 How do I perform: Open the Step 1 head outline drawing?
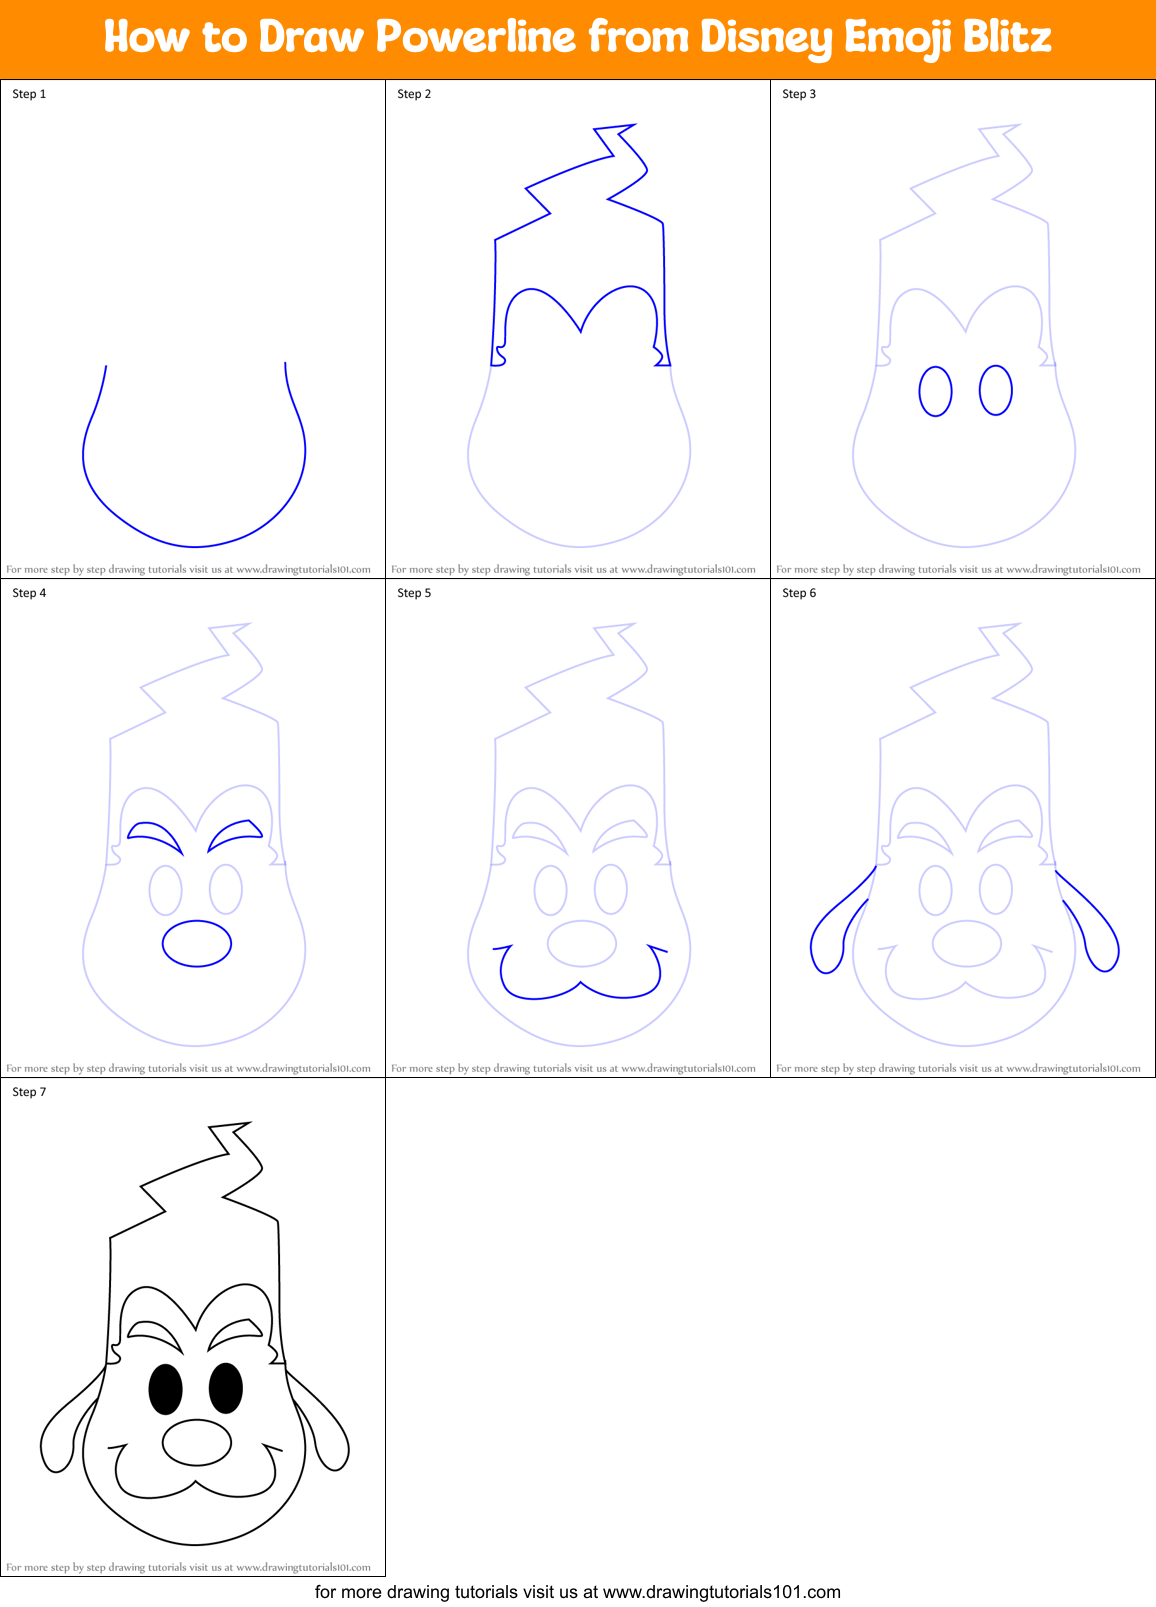(194, 455)
